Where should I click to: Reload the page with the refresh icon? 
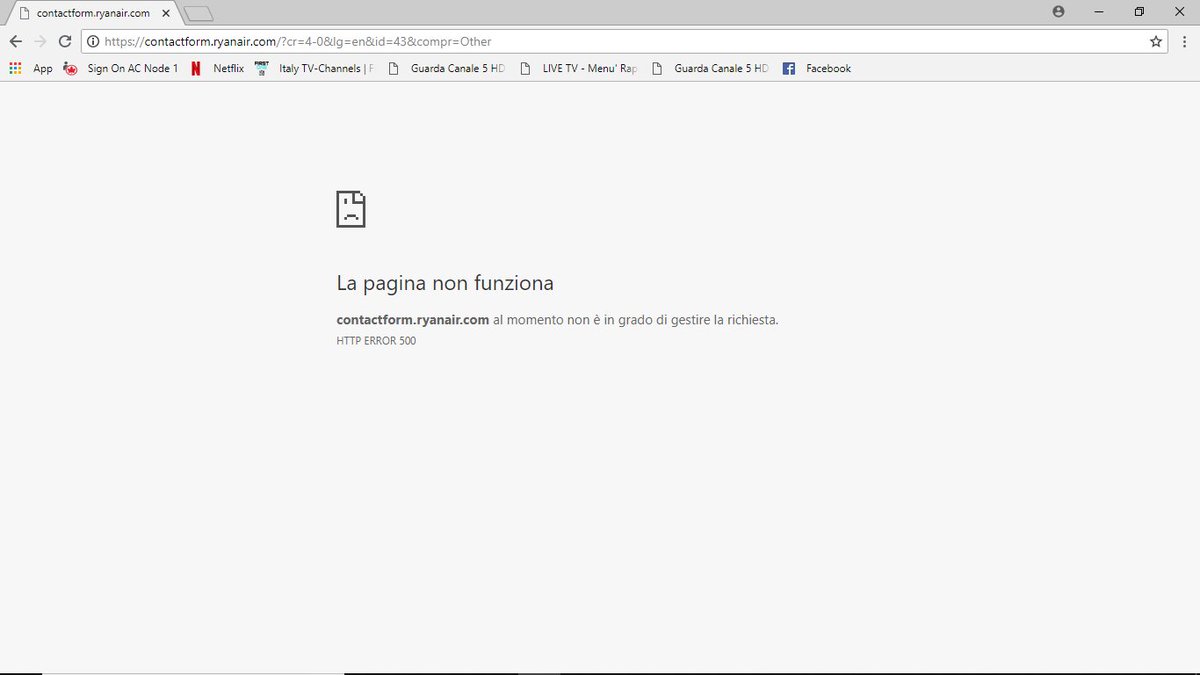coord(65,41)
